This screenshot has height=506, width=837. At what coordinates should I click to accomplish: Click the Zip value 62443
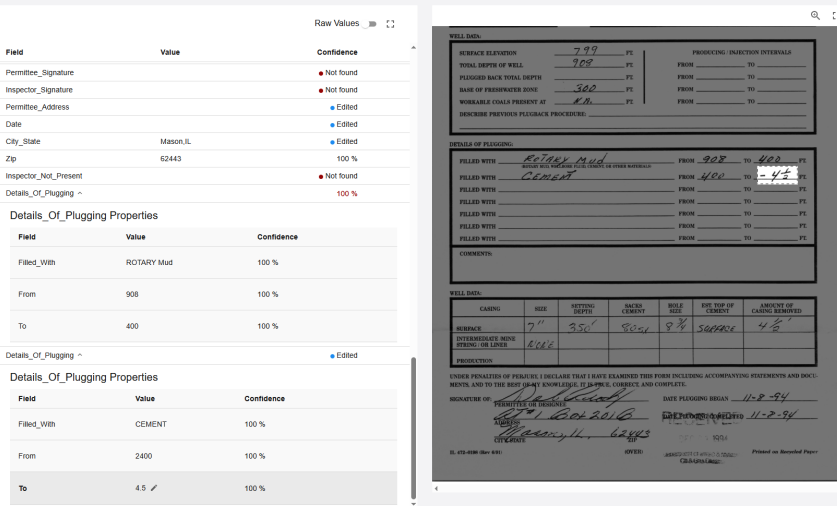coord(171,159)
